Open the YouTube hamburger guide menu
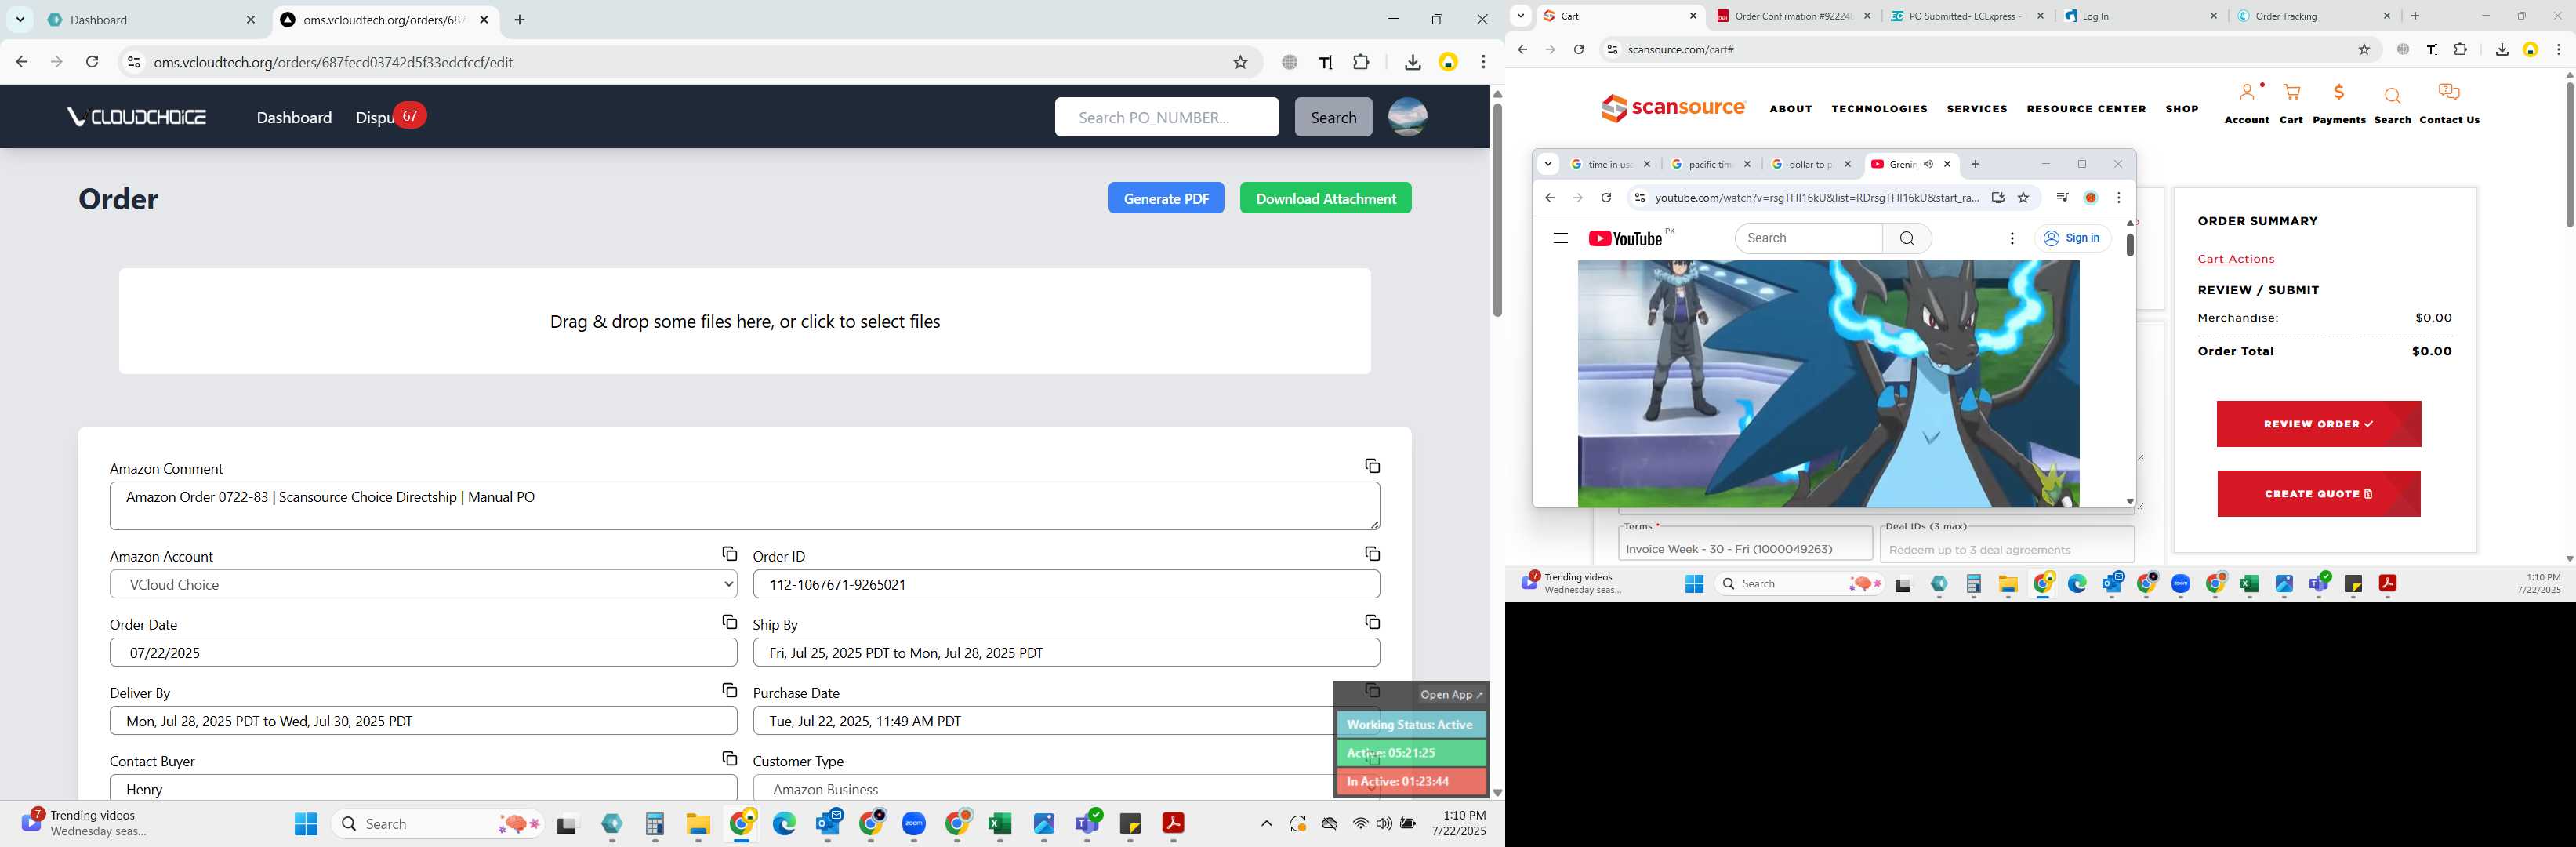Image resolution: width=2576 pixels, height=847 pixels. tap(1560, 238)
